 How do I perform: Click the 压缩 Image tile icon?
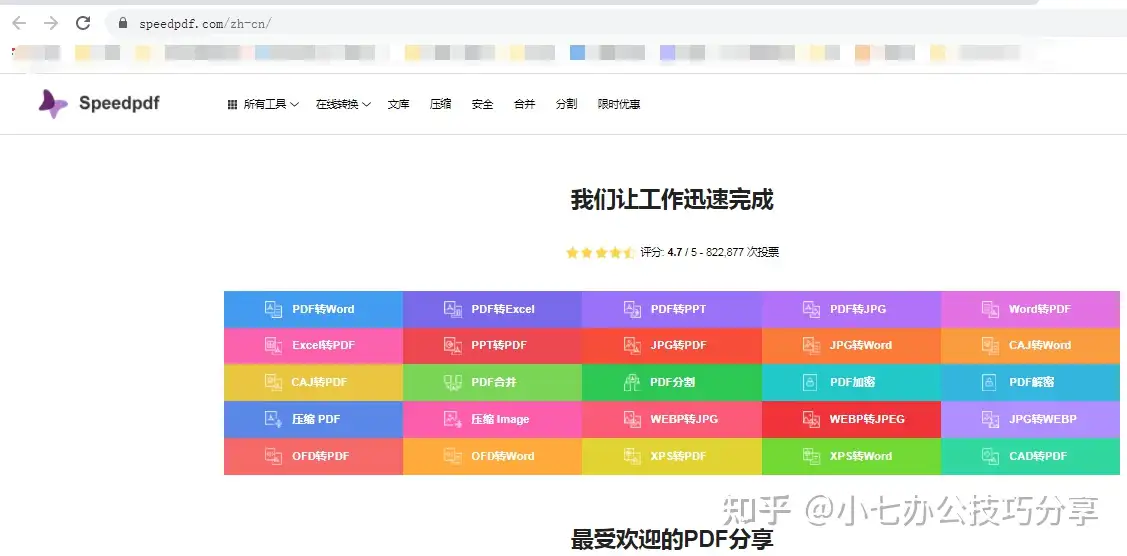[453, 419]
